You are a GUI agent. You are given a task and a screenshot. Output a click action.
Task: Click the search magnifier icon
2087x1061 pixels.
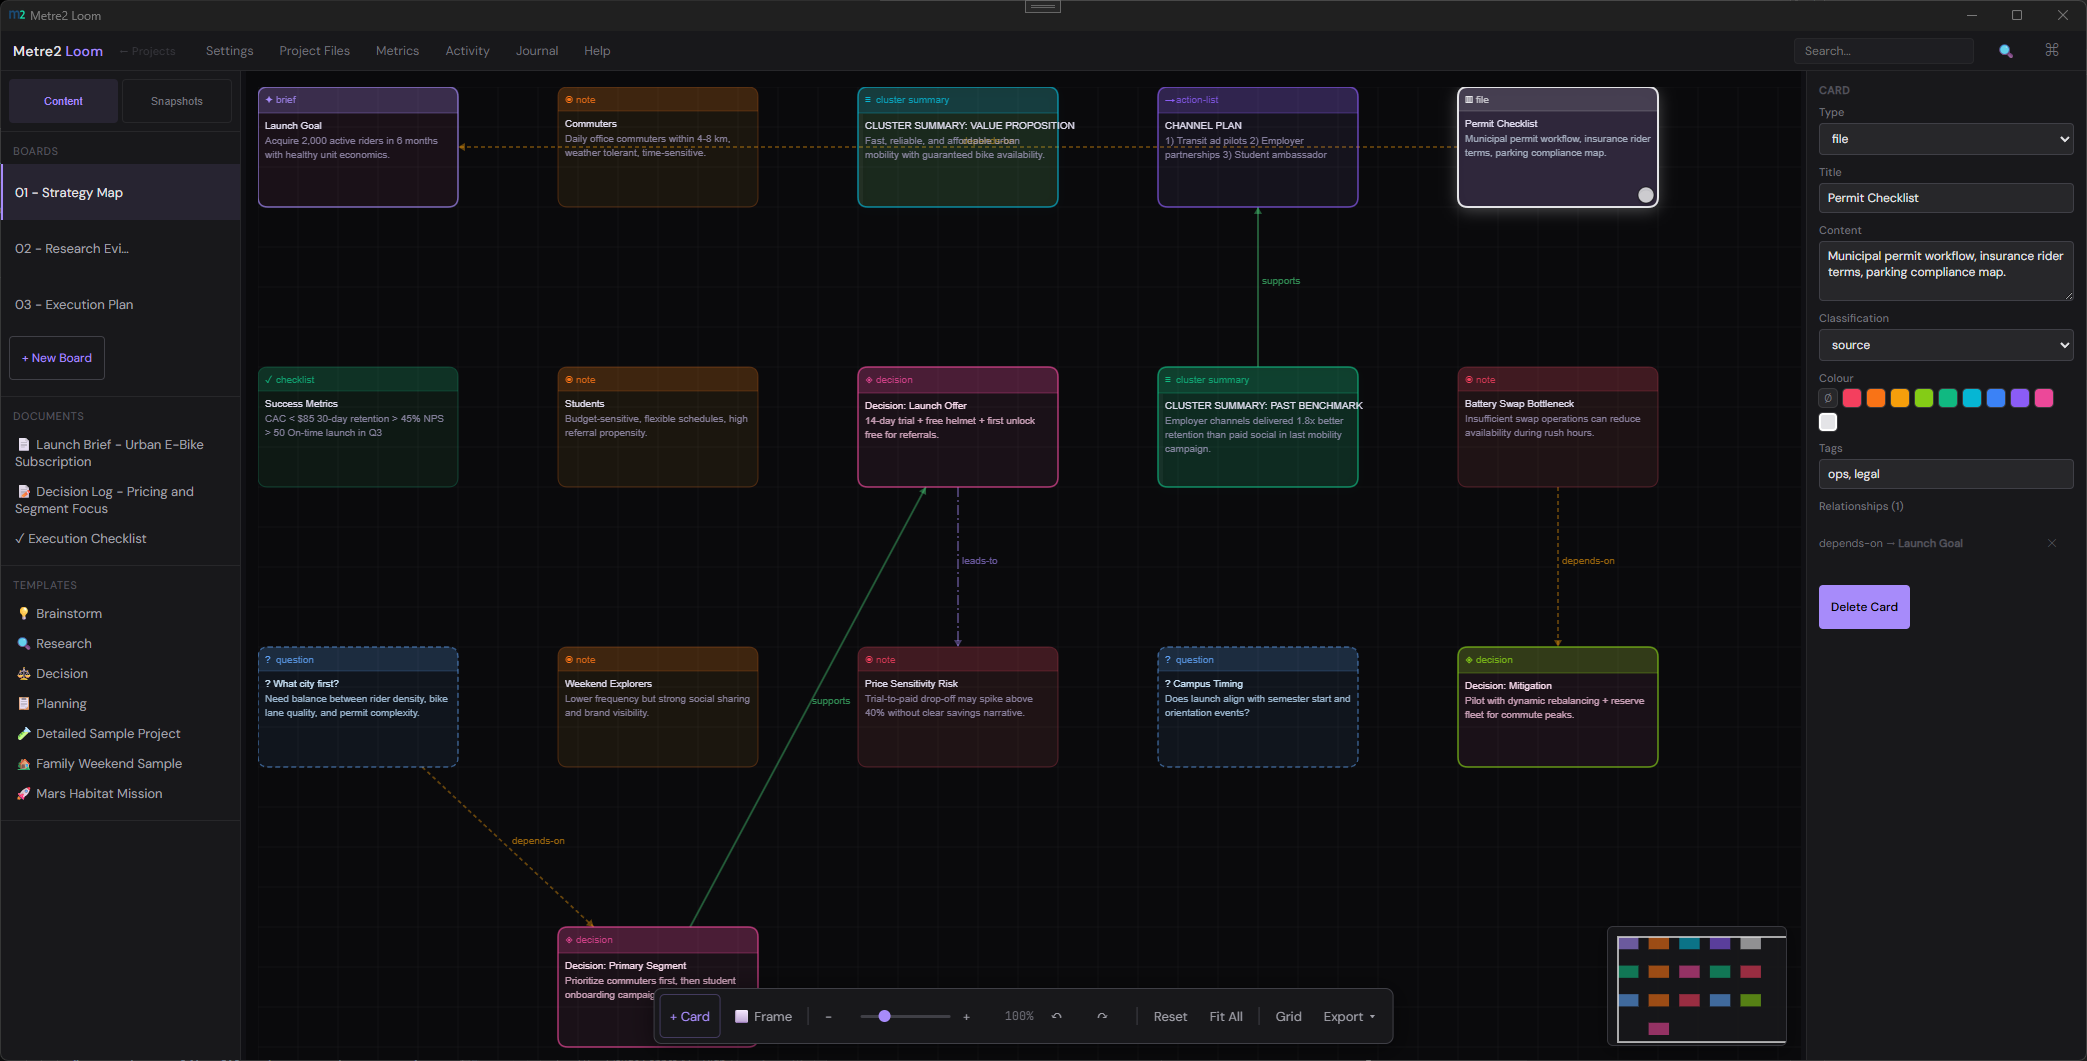tap(2005, 51)
